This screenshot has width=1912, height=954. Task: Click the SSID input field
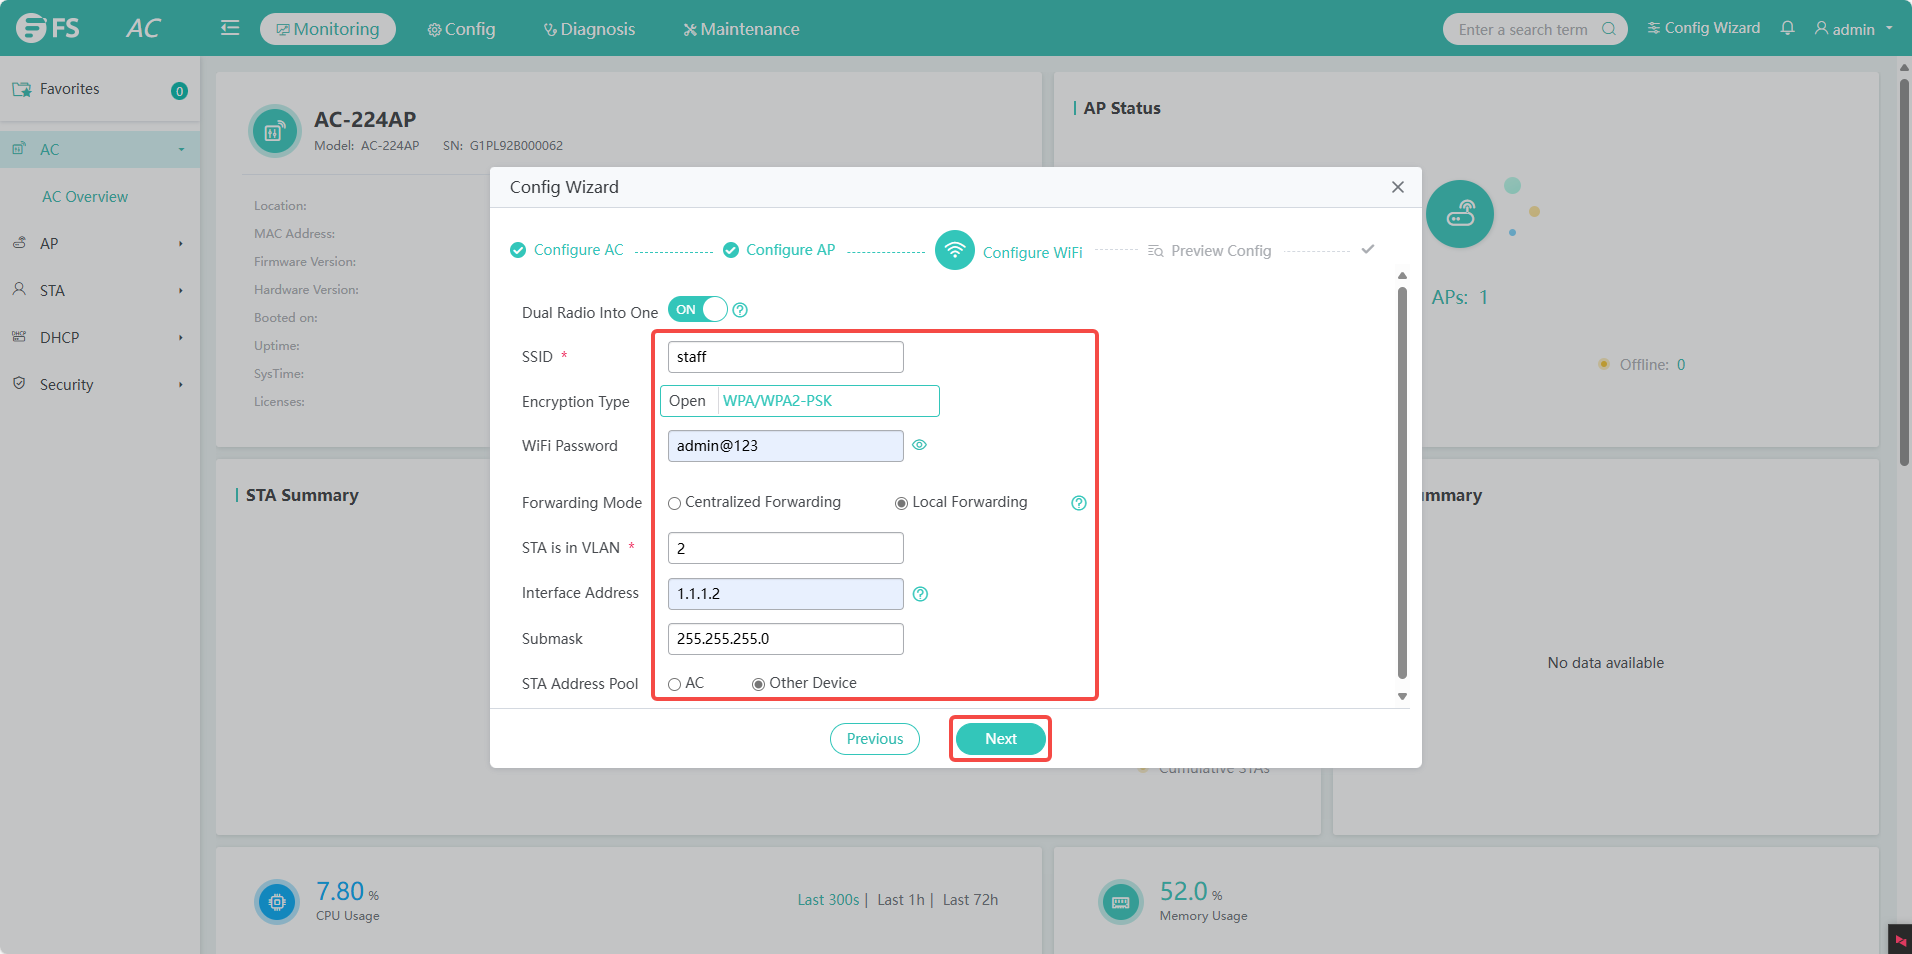tap(786, 357)
